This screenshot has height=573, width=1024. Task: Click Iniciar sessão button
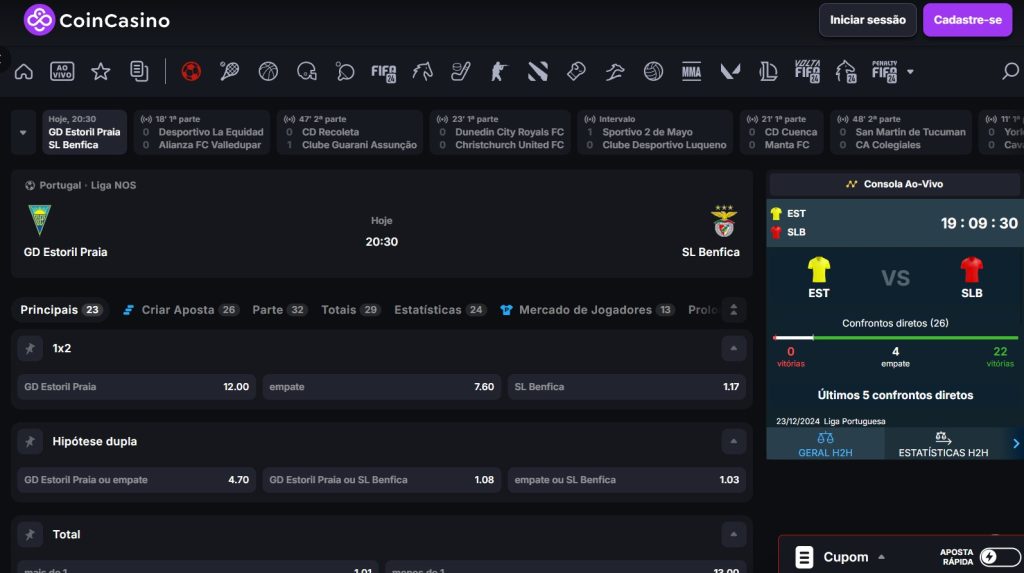[867, 20]
